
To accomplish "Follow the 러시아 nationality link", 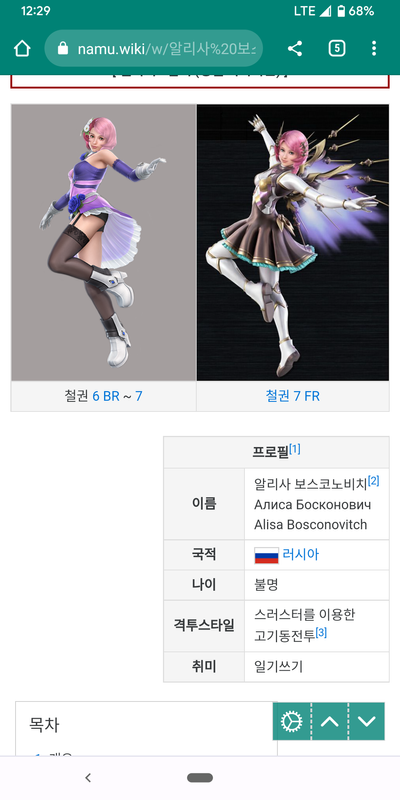I will (301, 555).
